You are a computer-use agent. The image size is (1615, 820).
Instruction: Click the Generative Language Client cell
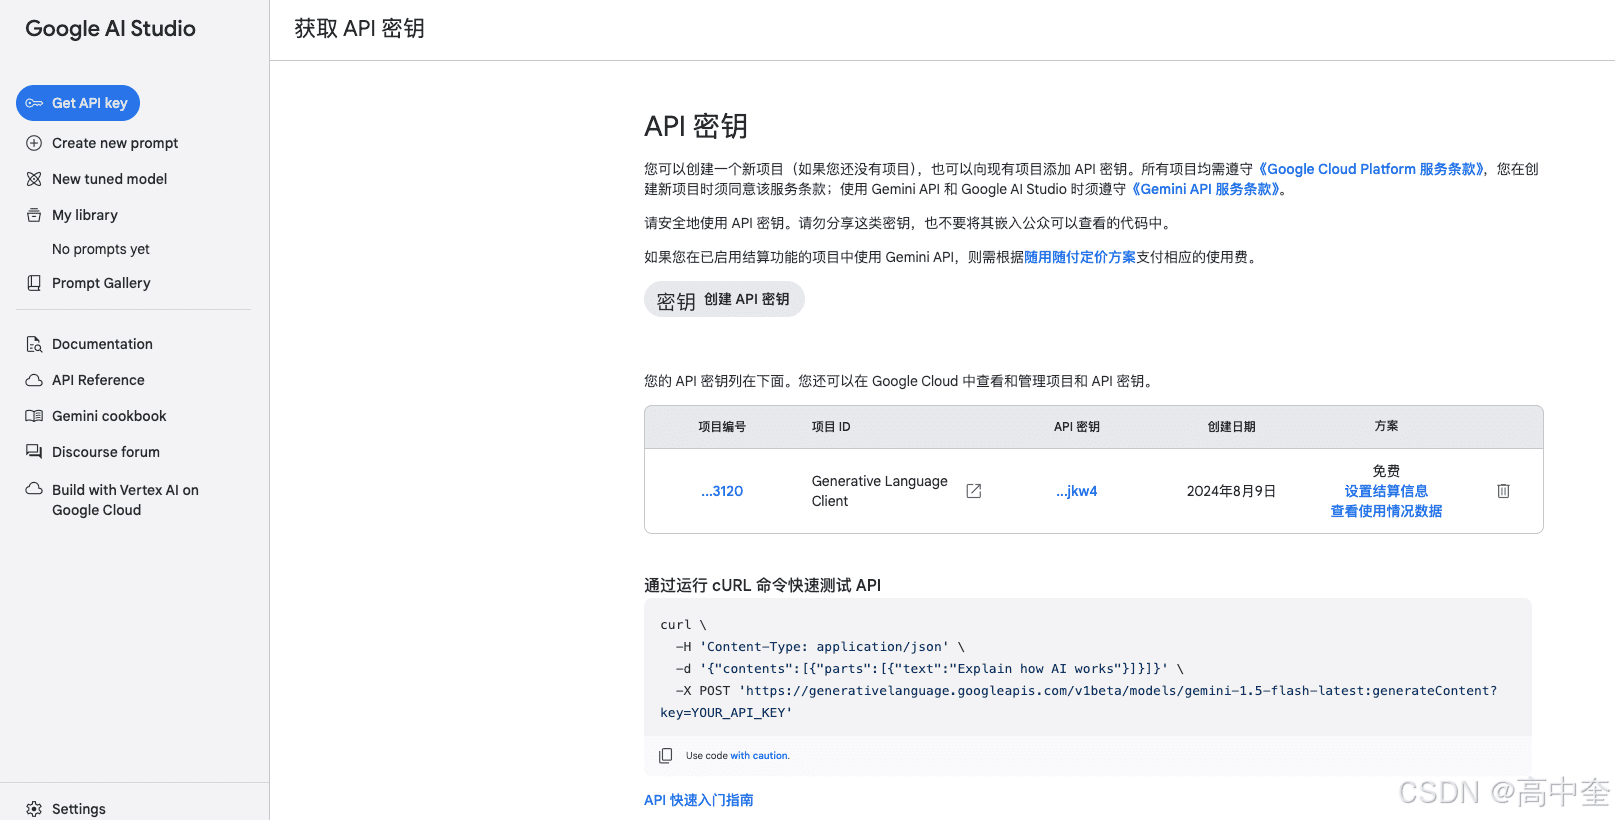[880, 491]
